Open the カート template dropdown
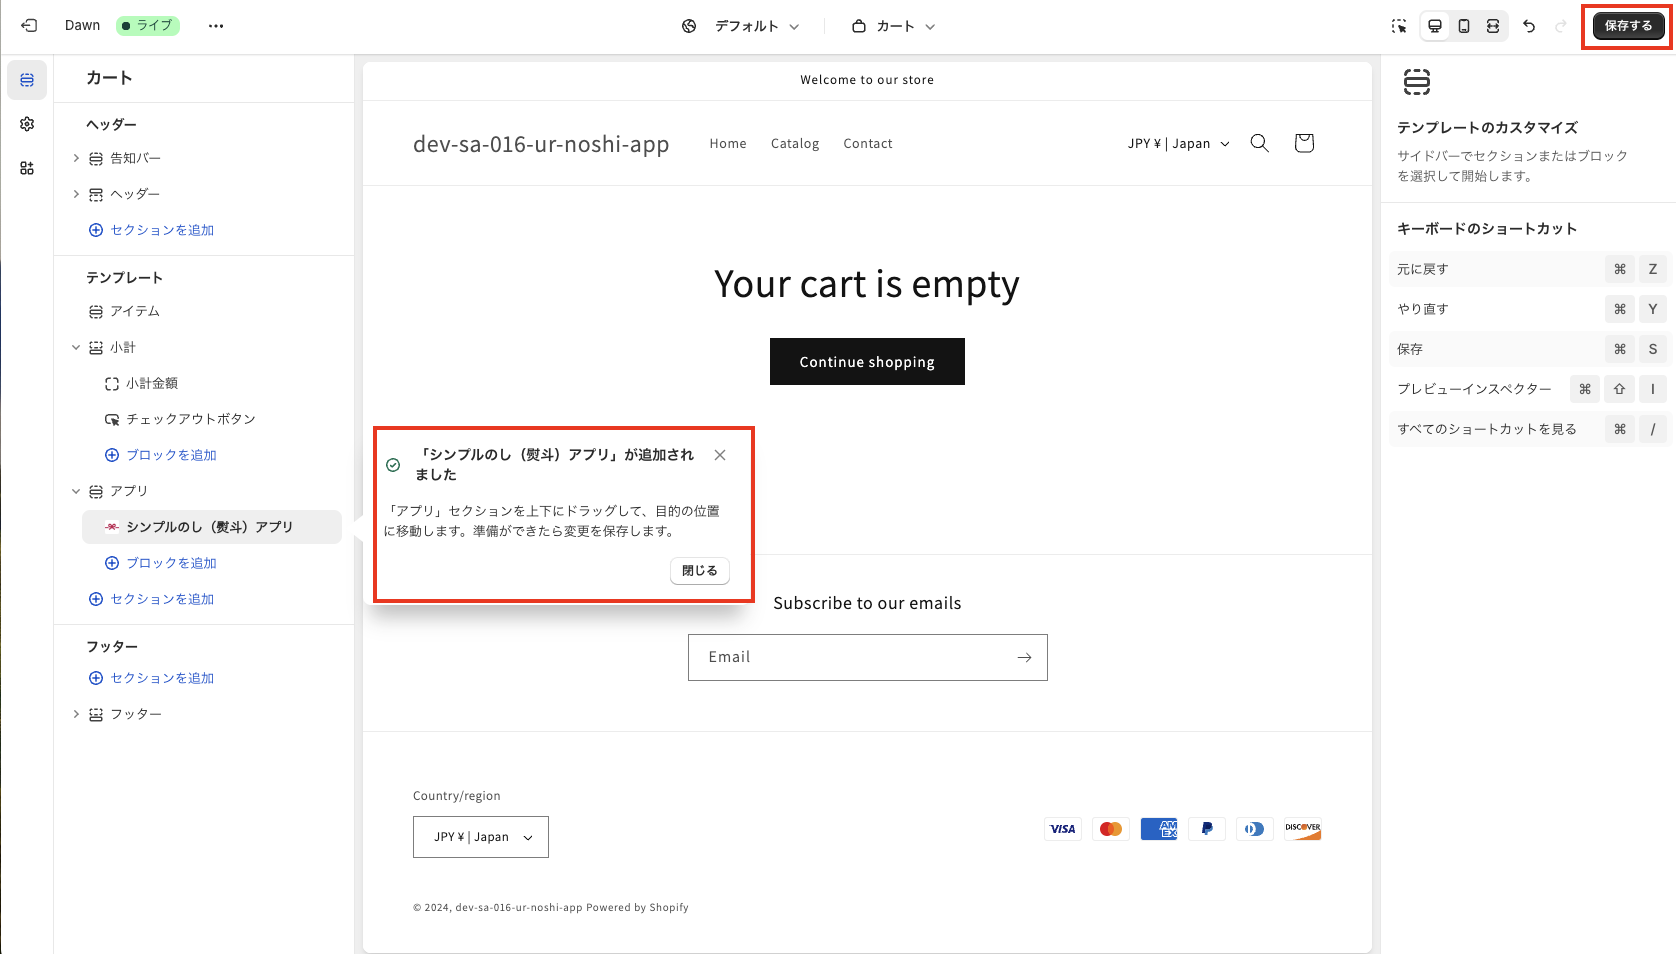This screenshot has height=954, width=1676. tap(893, 26)
